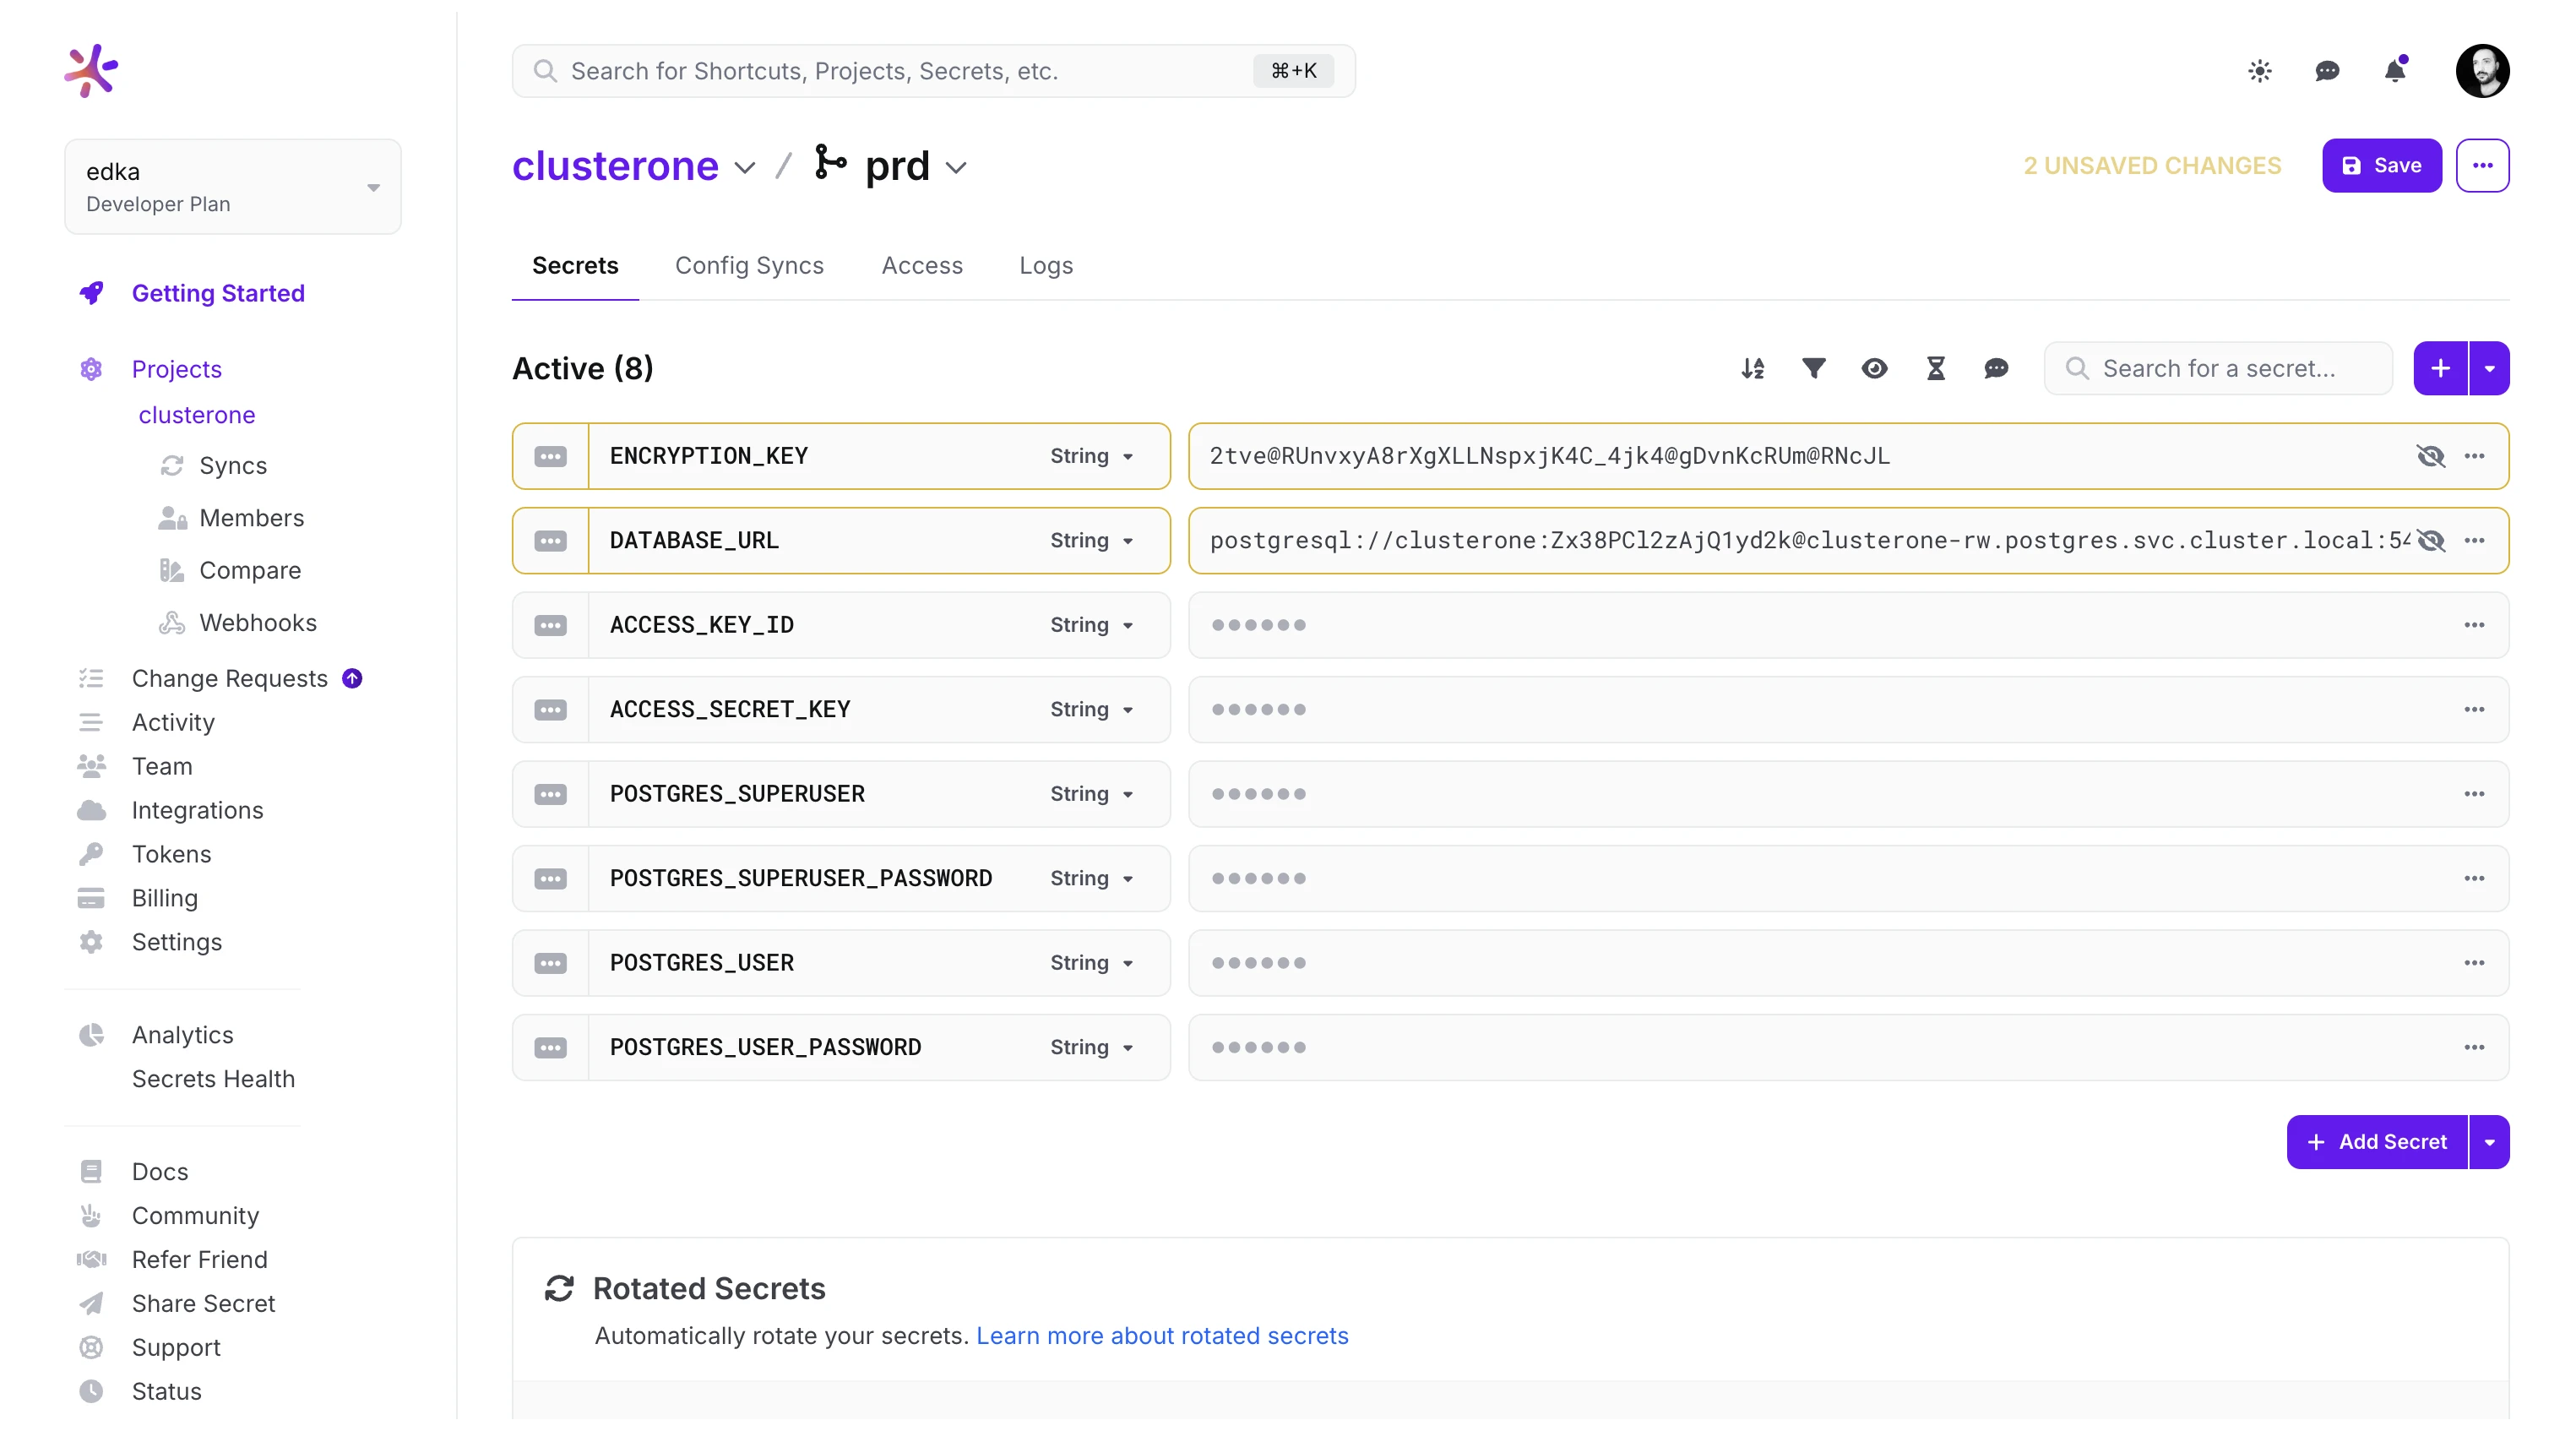The image size is (2576, 1431).
Task: Open more options for DATABASE_URL row
Action: pos(2474,540)
